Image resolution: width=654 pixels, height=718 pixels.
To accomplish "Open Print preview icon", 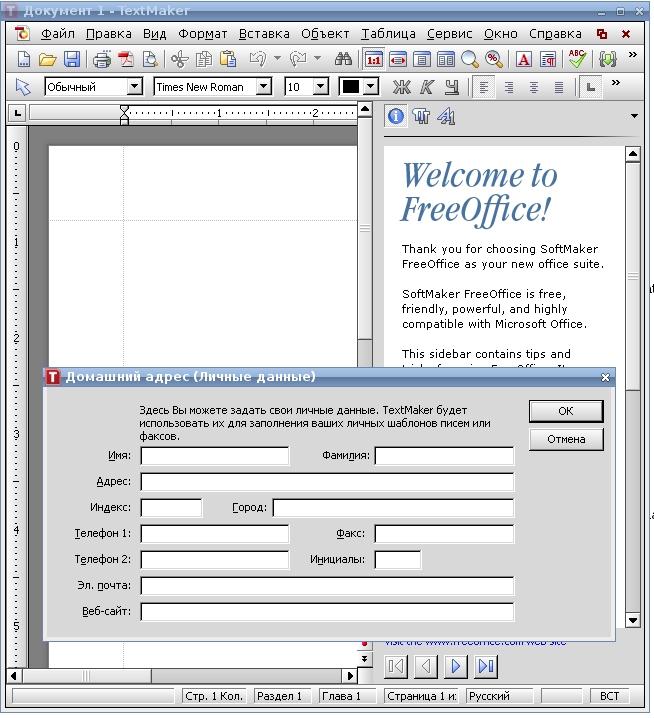I will (x=150, y=60).
